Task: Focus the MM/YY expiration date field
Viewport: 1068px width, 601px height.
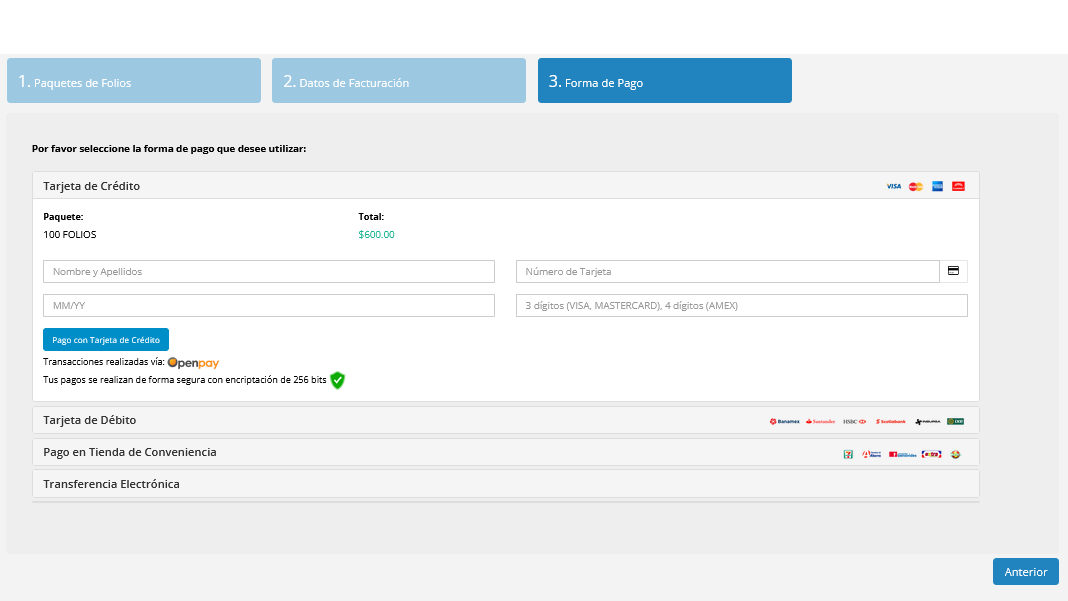Action: (269, 305)
